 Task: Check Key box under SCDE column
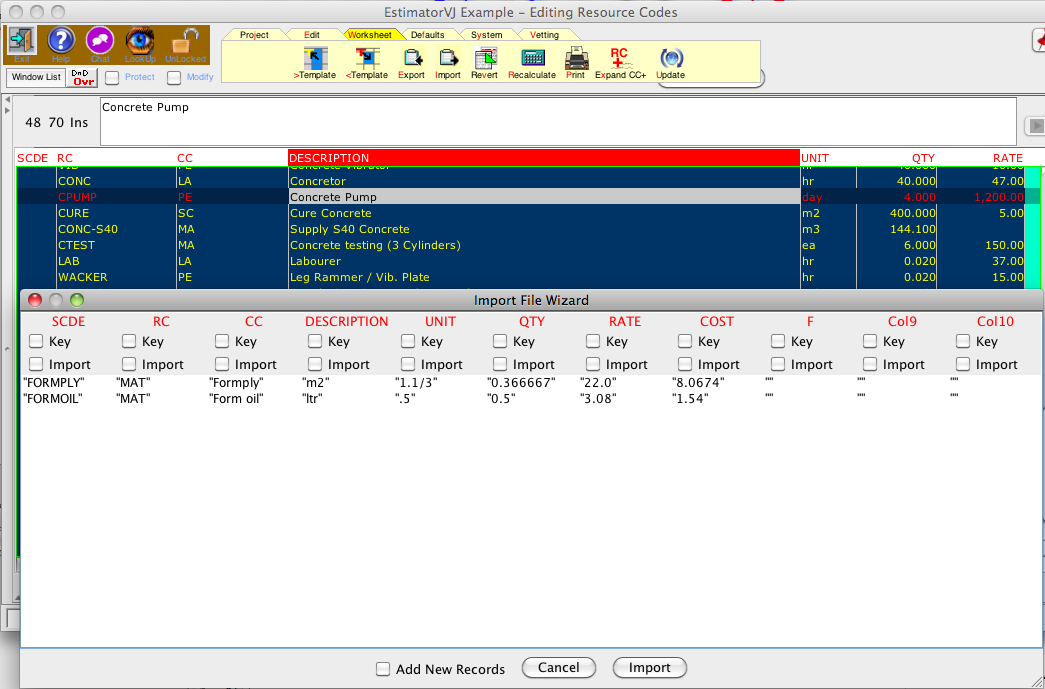(x=36, y=341)
